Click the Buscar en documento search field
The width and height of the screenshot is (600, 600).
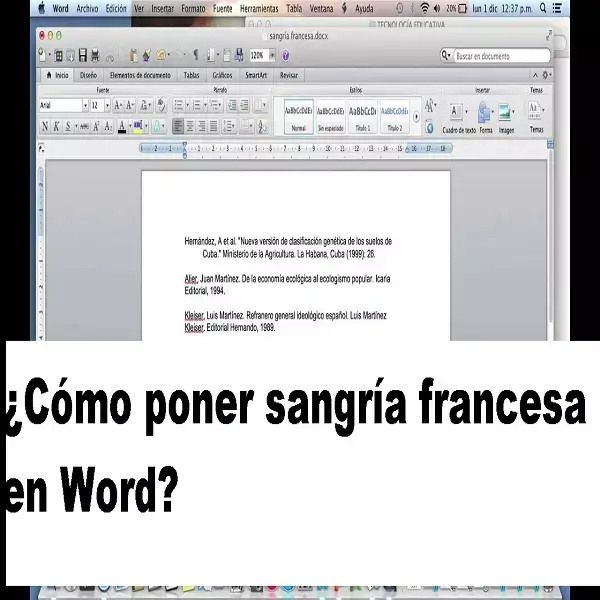coord(502,56)
